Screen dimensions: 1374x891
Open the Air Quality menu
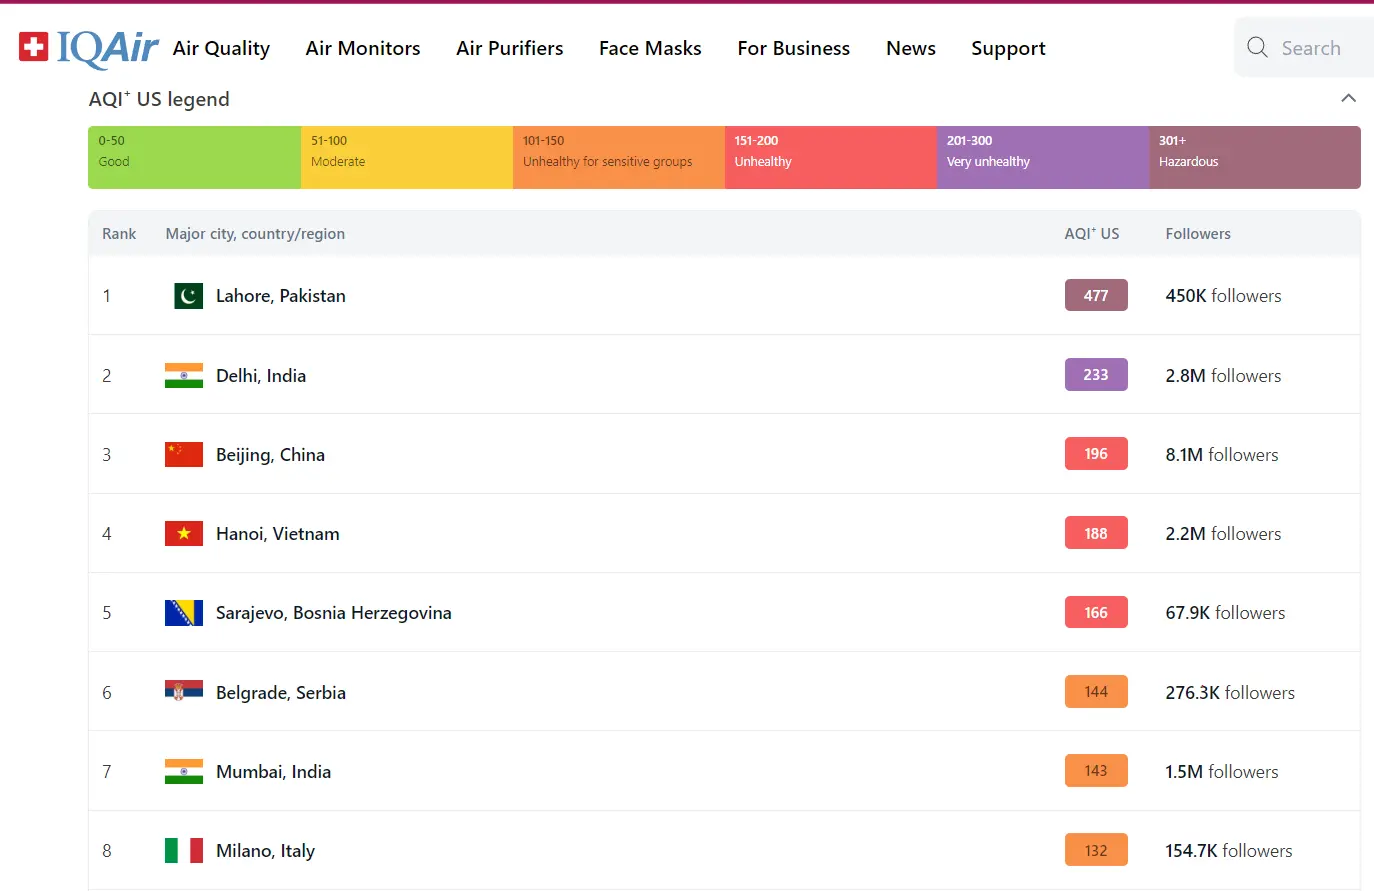(x=221, y=48)
